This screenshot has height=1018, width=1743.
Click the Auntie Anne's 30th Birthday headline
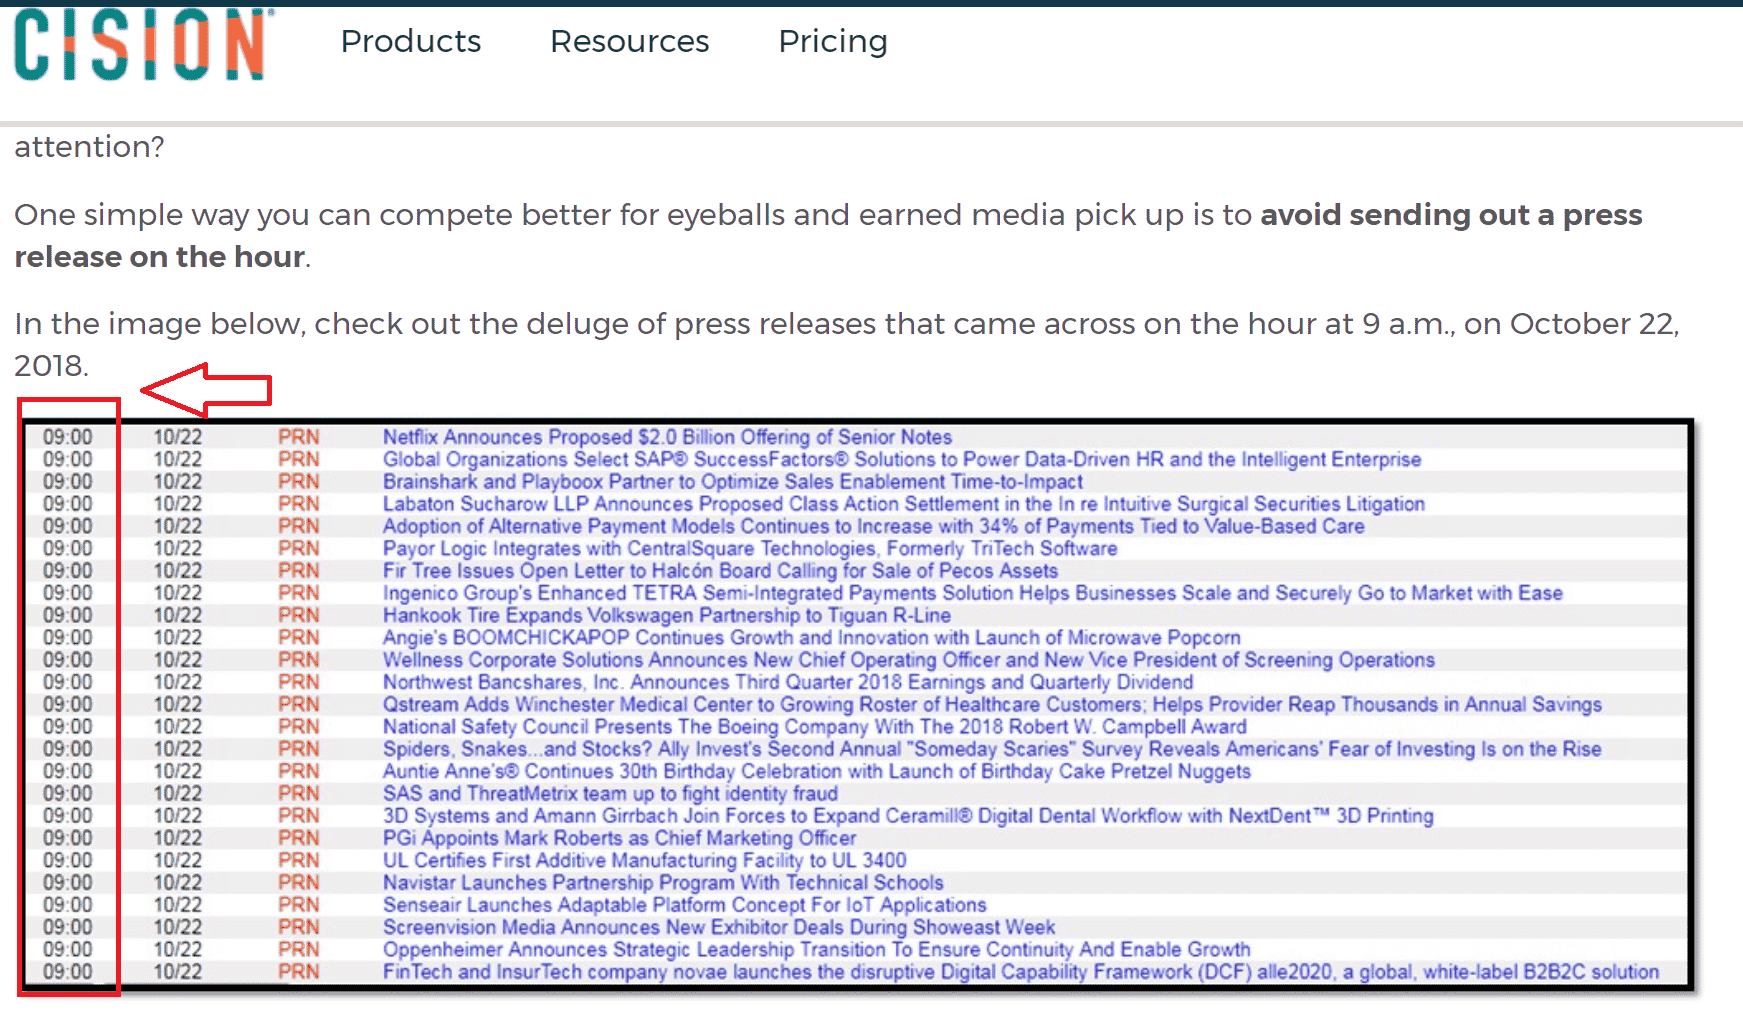(x=817, y=771)
